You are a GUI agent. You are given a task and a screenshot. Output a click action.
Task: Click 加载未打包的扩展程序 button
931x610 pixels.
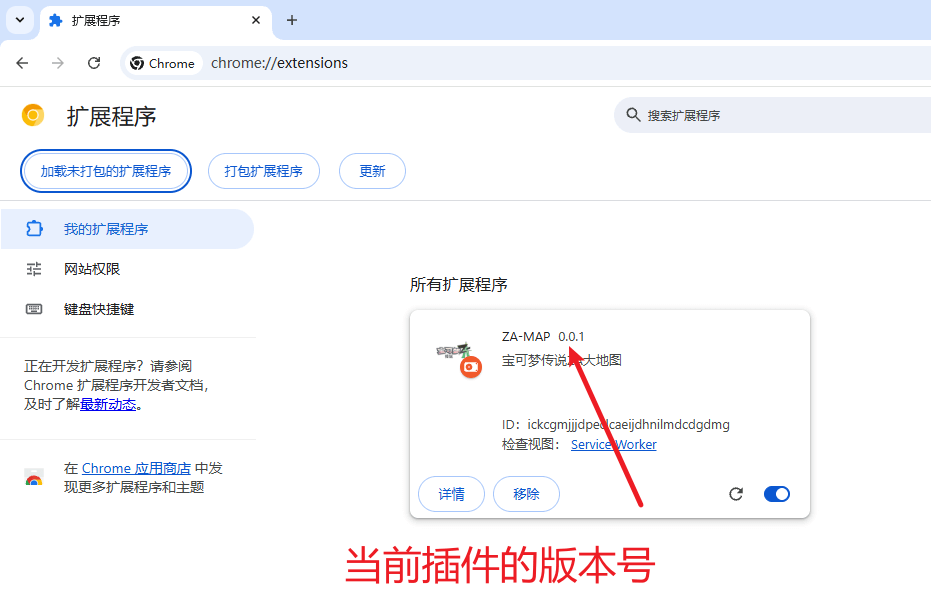coord(105,171)
